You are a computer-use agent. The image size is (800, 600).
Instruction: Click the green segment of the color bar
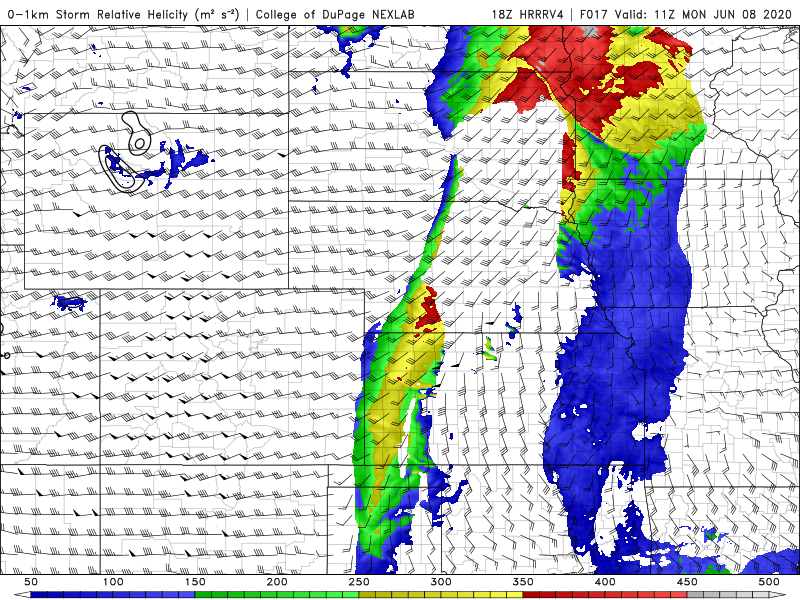(x=277, y=595)
